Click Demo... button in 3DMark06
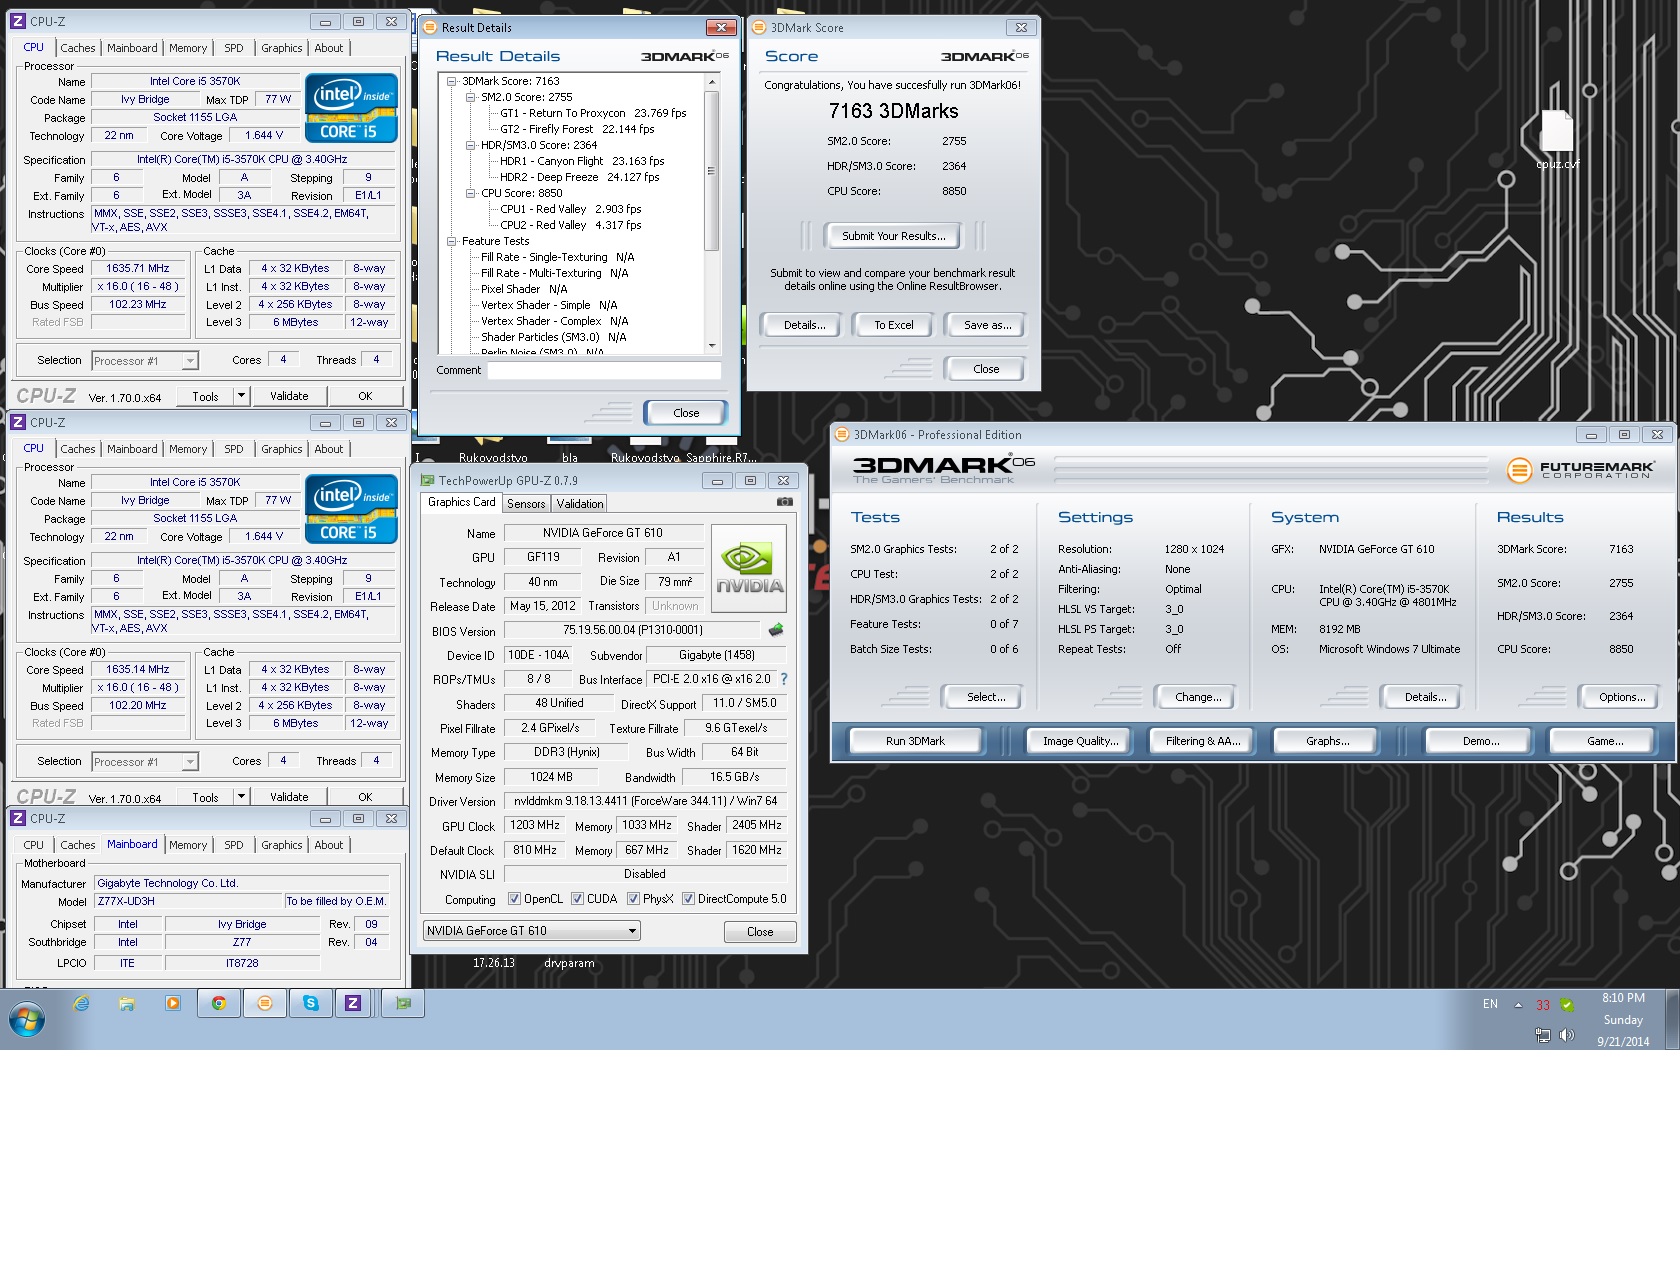Image resolution: width=1680 pixels, height=1280 pixels. [1480, 741]
